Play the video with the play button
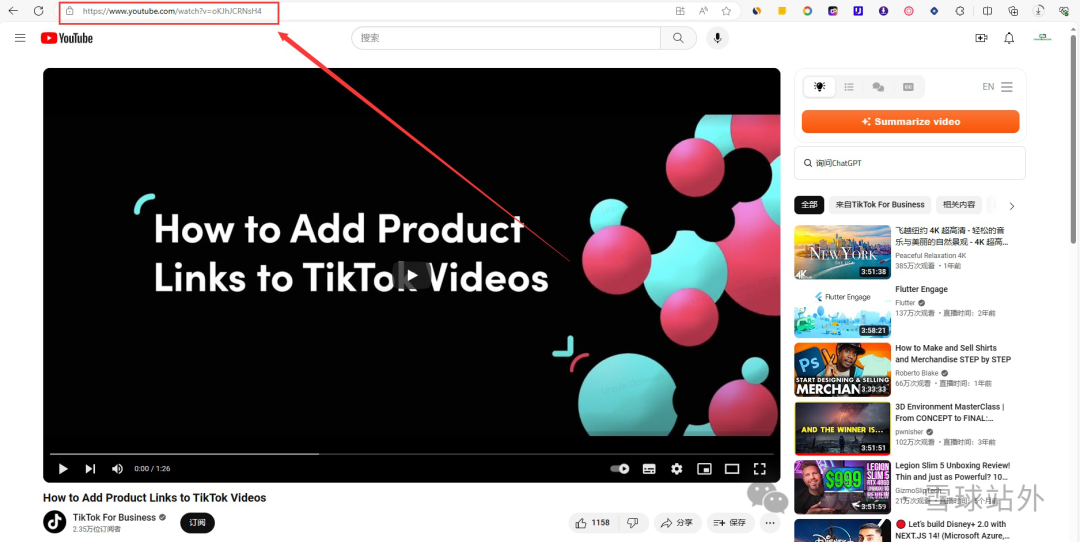This screenshot has height=542, width=1080. [x=63, y=469]
